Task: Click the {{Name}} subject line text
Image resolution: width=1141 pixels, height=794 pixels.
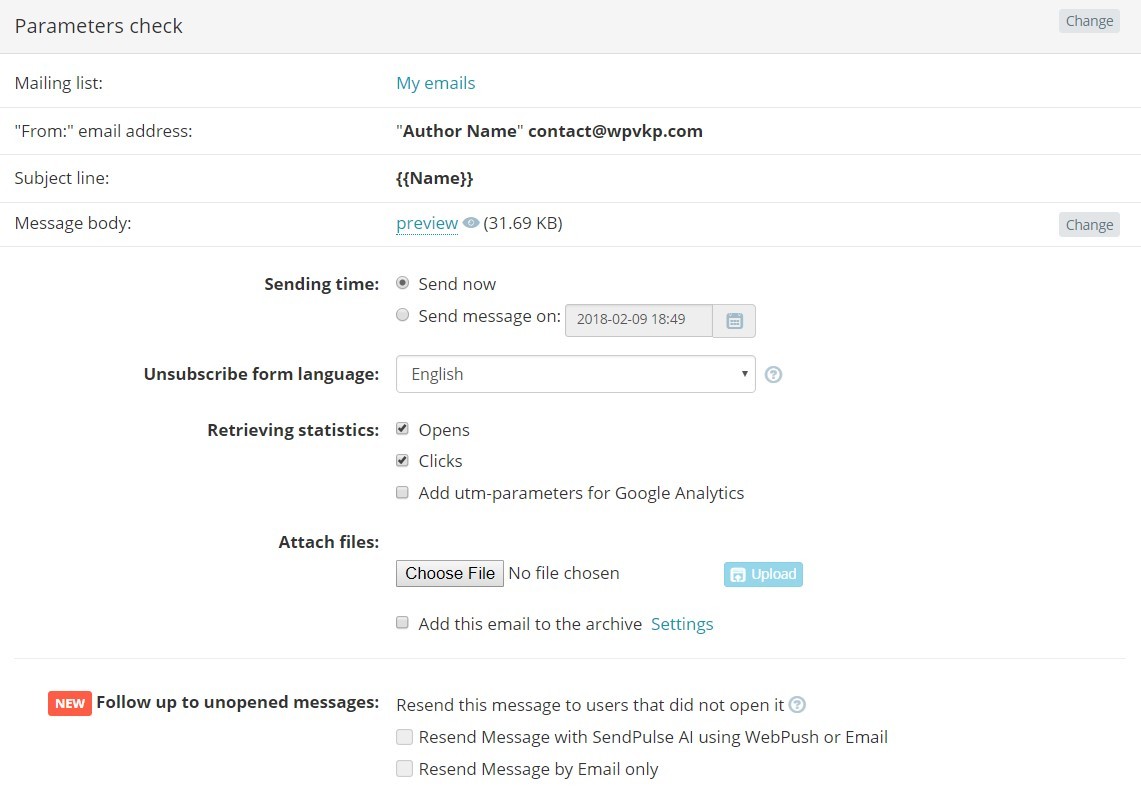Action: point(434,178)
